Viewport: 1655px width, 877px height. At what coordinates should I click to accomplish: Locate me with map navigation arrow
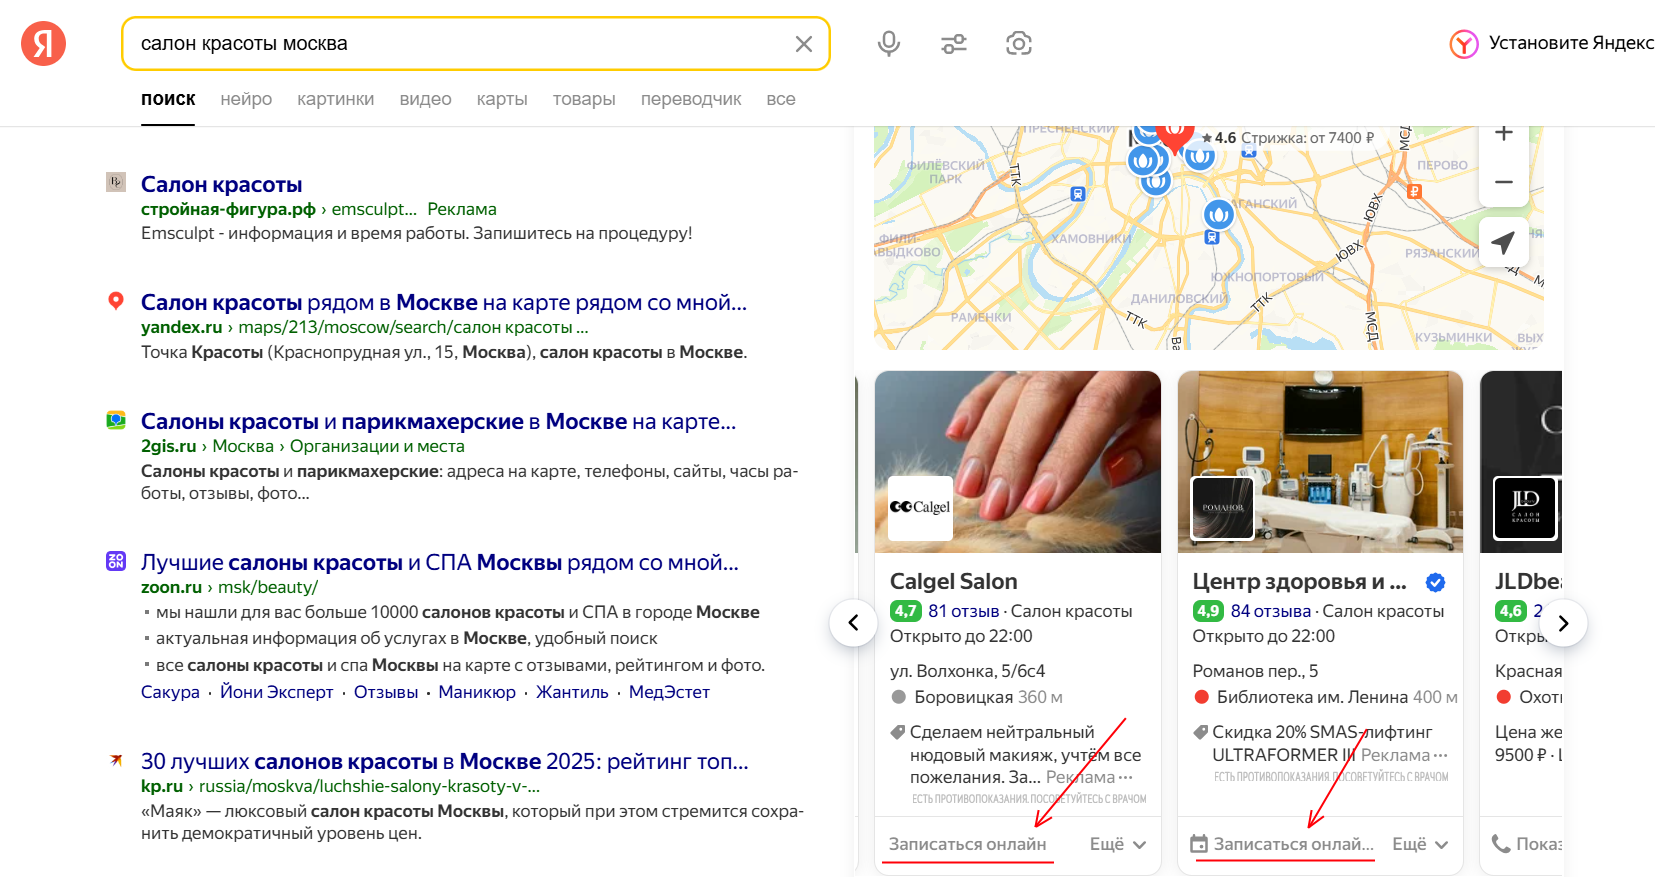click(1503, 242)
